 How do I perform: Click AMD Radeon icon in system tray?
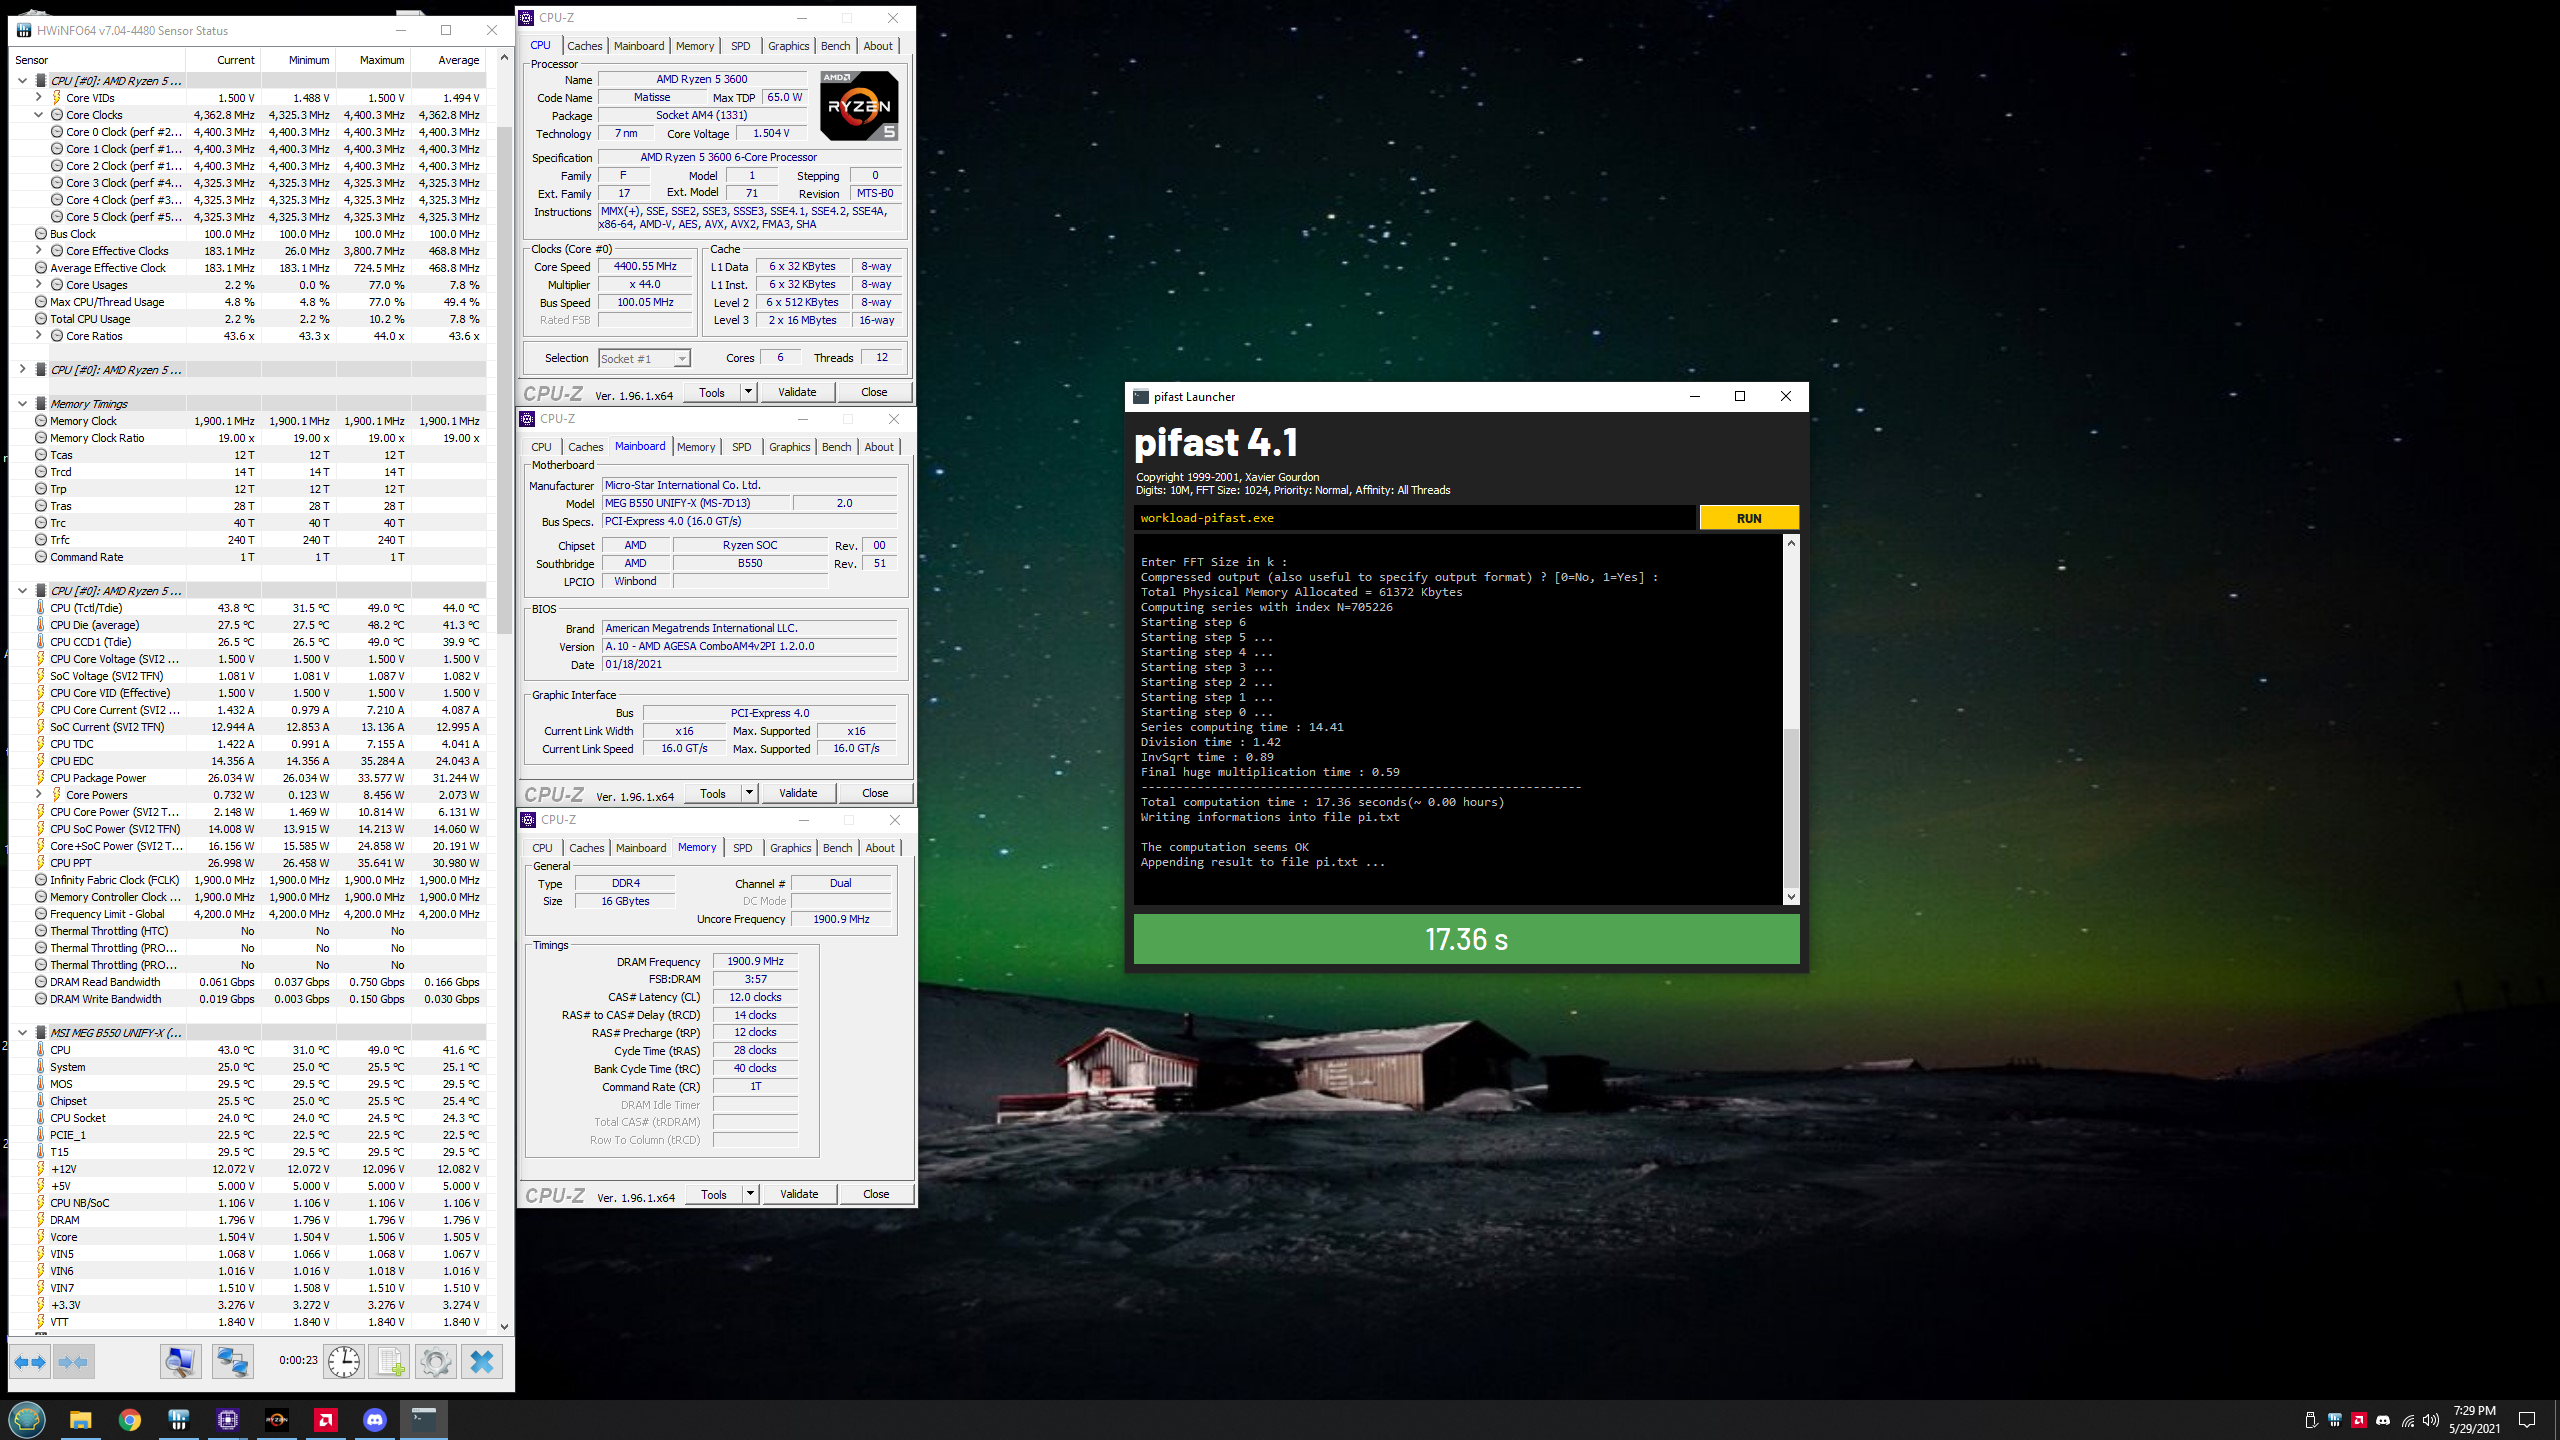(2359, 1420)
